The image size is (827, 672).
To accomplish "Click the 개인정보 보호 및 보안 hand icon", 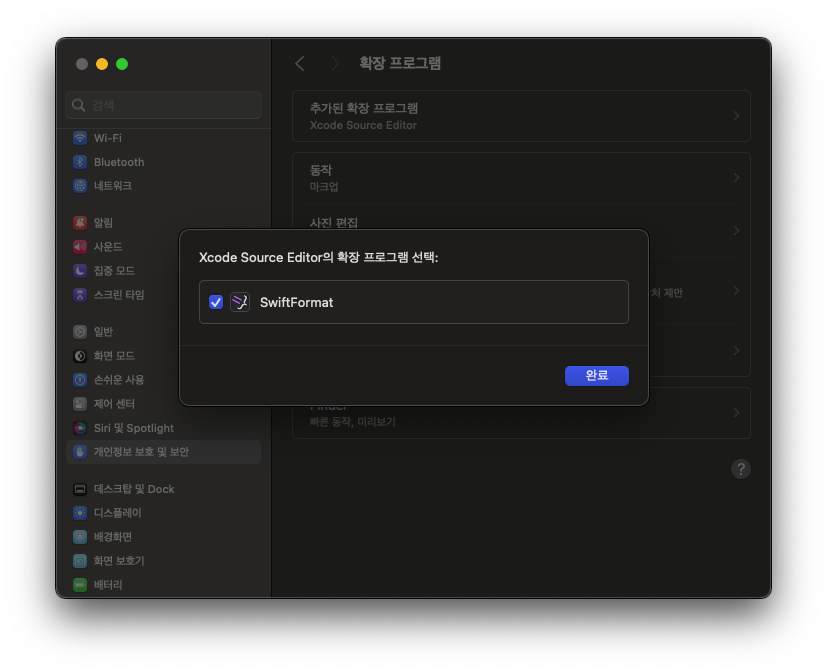I will (80, 452).
